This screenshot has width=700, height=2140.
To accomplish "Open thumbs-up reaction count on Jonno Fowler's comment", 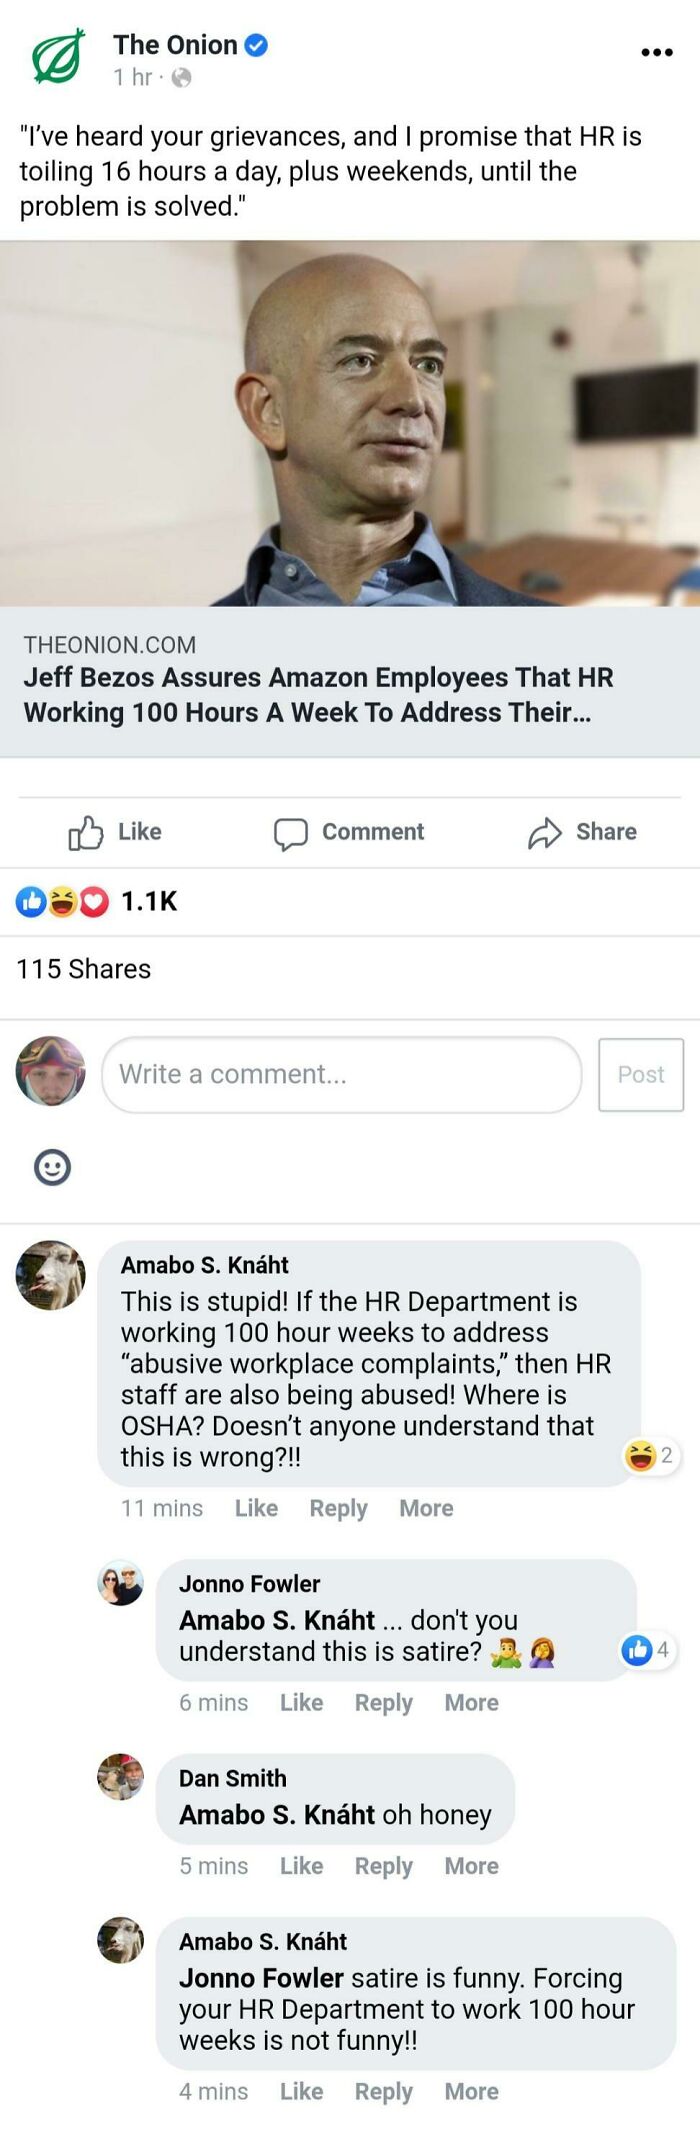I will click(x=646, y=1649).
